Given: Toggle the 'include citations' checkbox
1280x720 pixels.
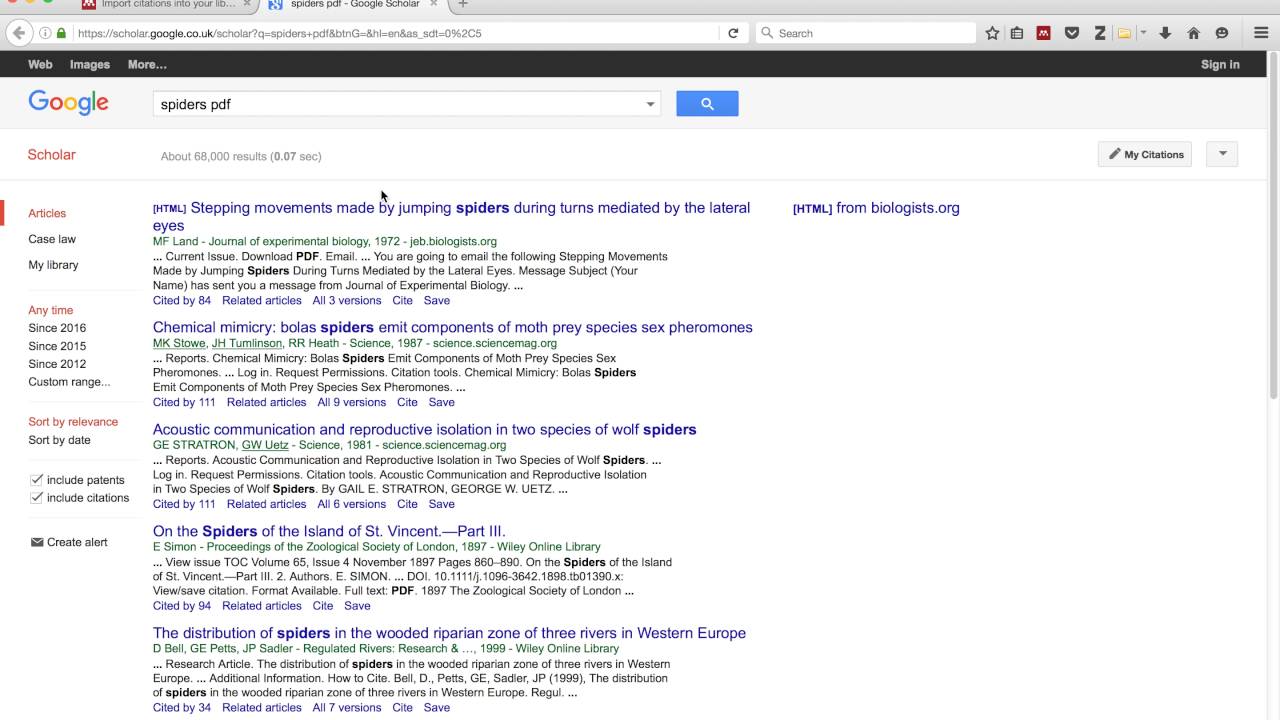Looking at the screenshot, I should (37, 498).
